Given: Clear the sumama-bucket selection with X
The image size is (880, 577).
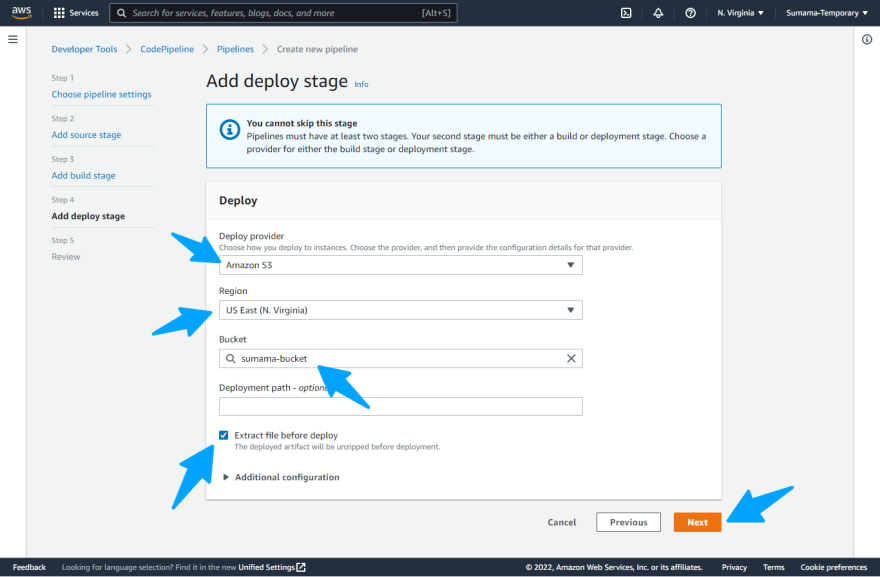Looking at the screenshot, I should coord(571,358).
